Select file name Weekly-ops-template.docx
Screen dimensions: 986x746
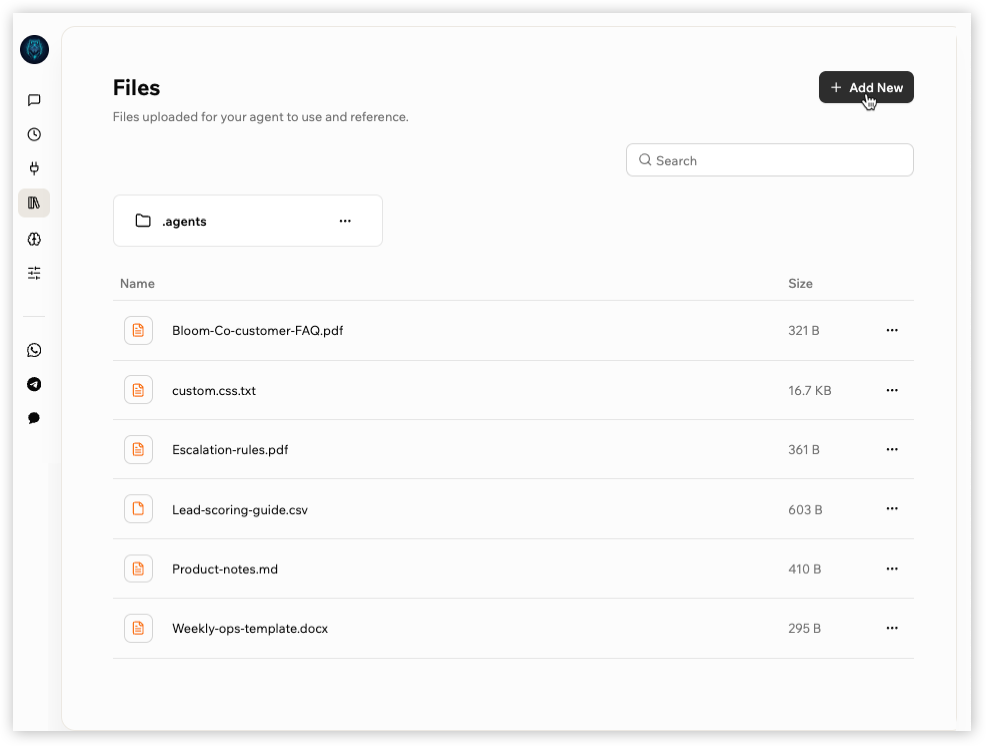tap(250, 628)
